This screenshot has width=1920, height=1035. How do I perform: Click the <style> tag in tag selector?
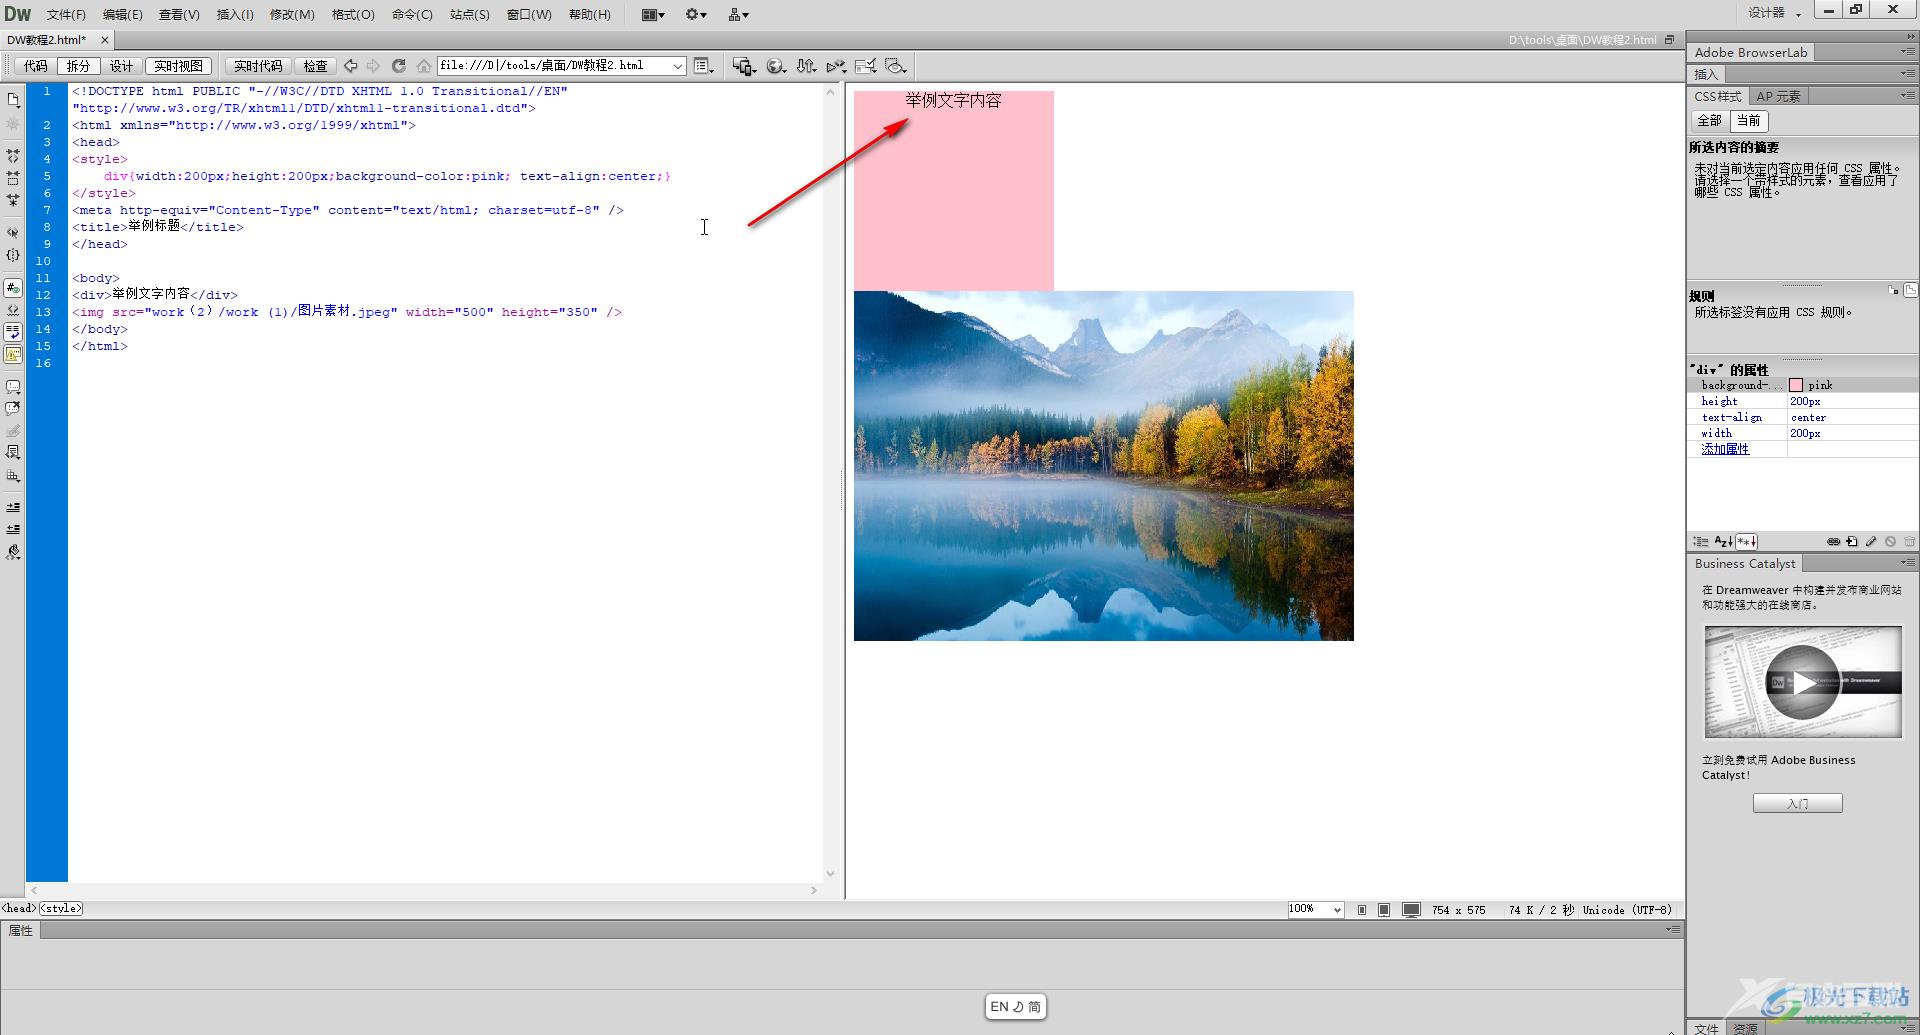(61, 908)
